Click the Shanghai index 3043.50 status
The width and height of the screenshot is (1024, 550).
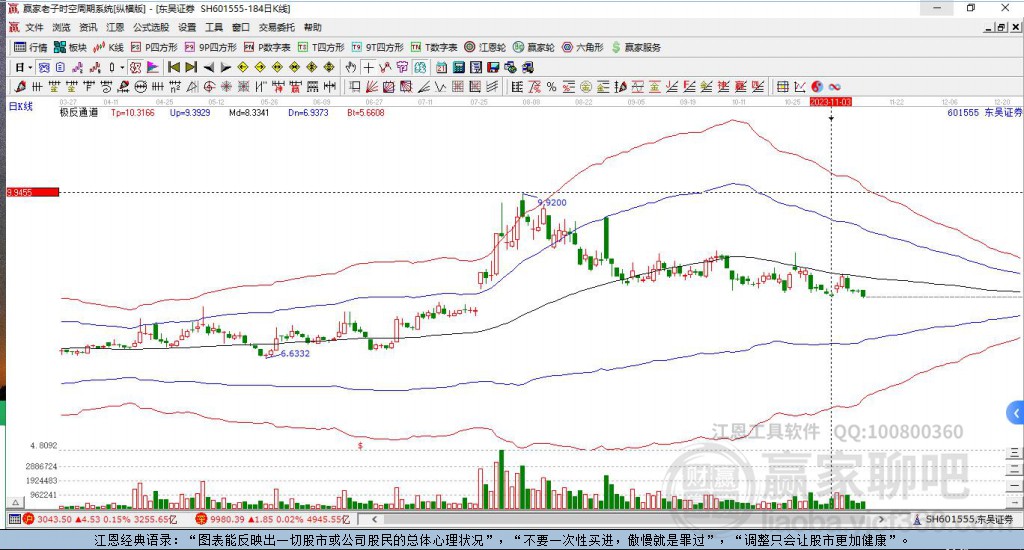pyautogui.click(x=101, y=519)
